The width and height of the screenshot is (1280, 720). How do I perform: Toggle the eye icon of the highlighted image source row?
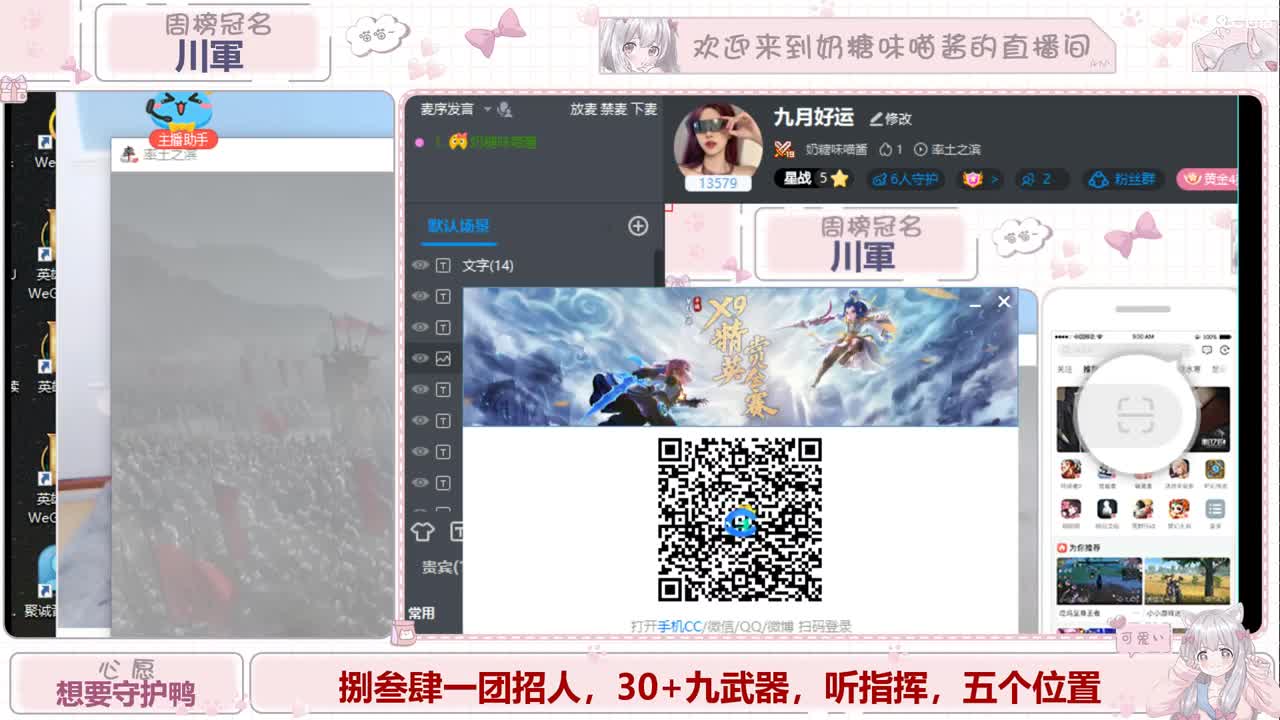pos(420,358)
